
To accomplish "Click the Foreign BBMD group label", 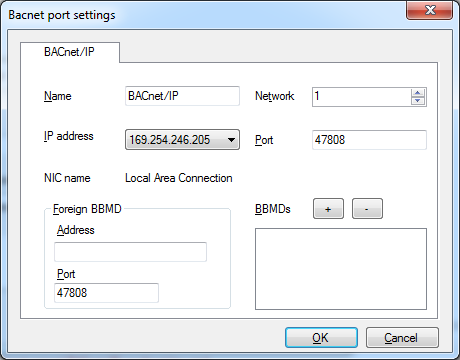I will (x=87, y=209).
